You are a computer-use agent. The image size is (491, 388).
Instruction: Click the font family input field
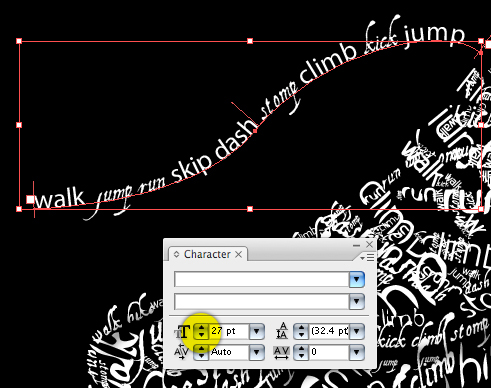[x=262, y=279]
